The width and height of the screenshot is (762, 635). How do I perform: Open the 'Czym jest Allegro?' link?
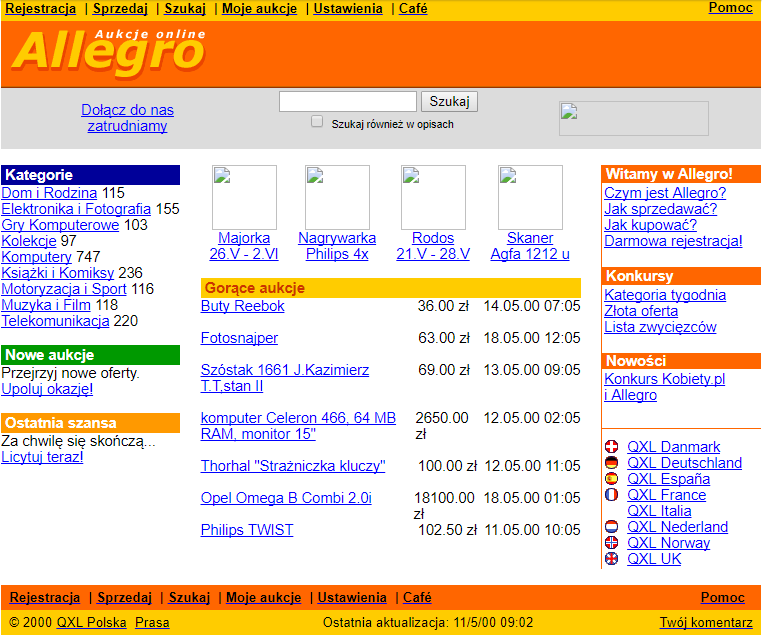(665, 193)
